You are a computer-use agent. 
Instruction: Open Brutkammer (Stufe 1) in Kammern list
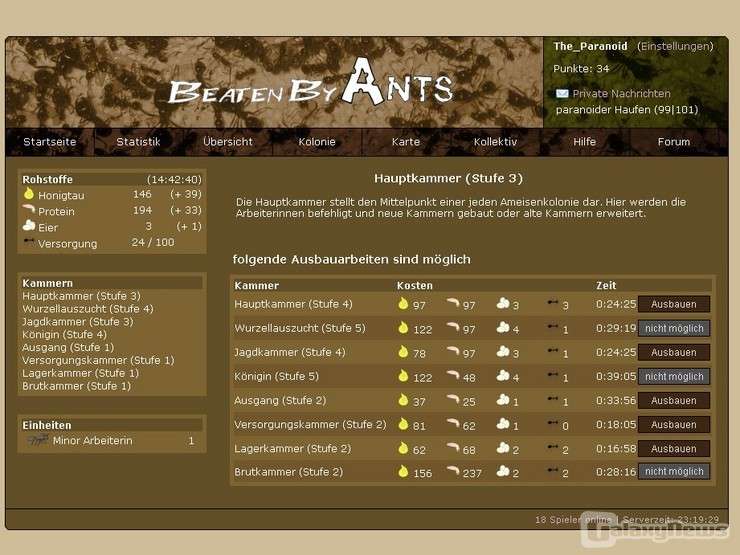(x=76, y=386)
